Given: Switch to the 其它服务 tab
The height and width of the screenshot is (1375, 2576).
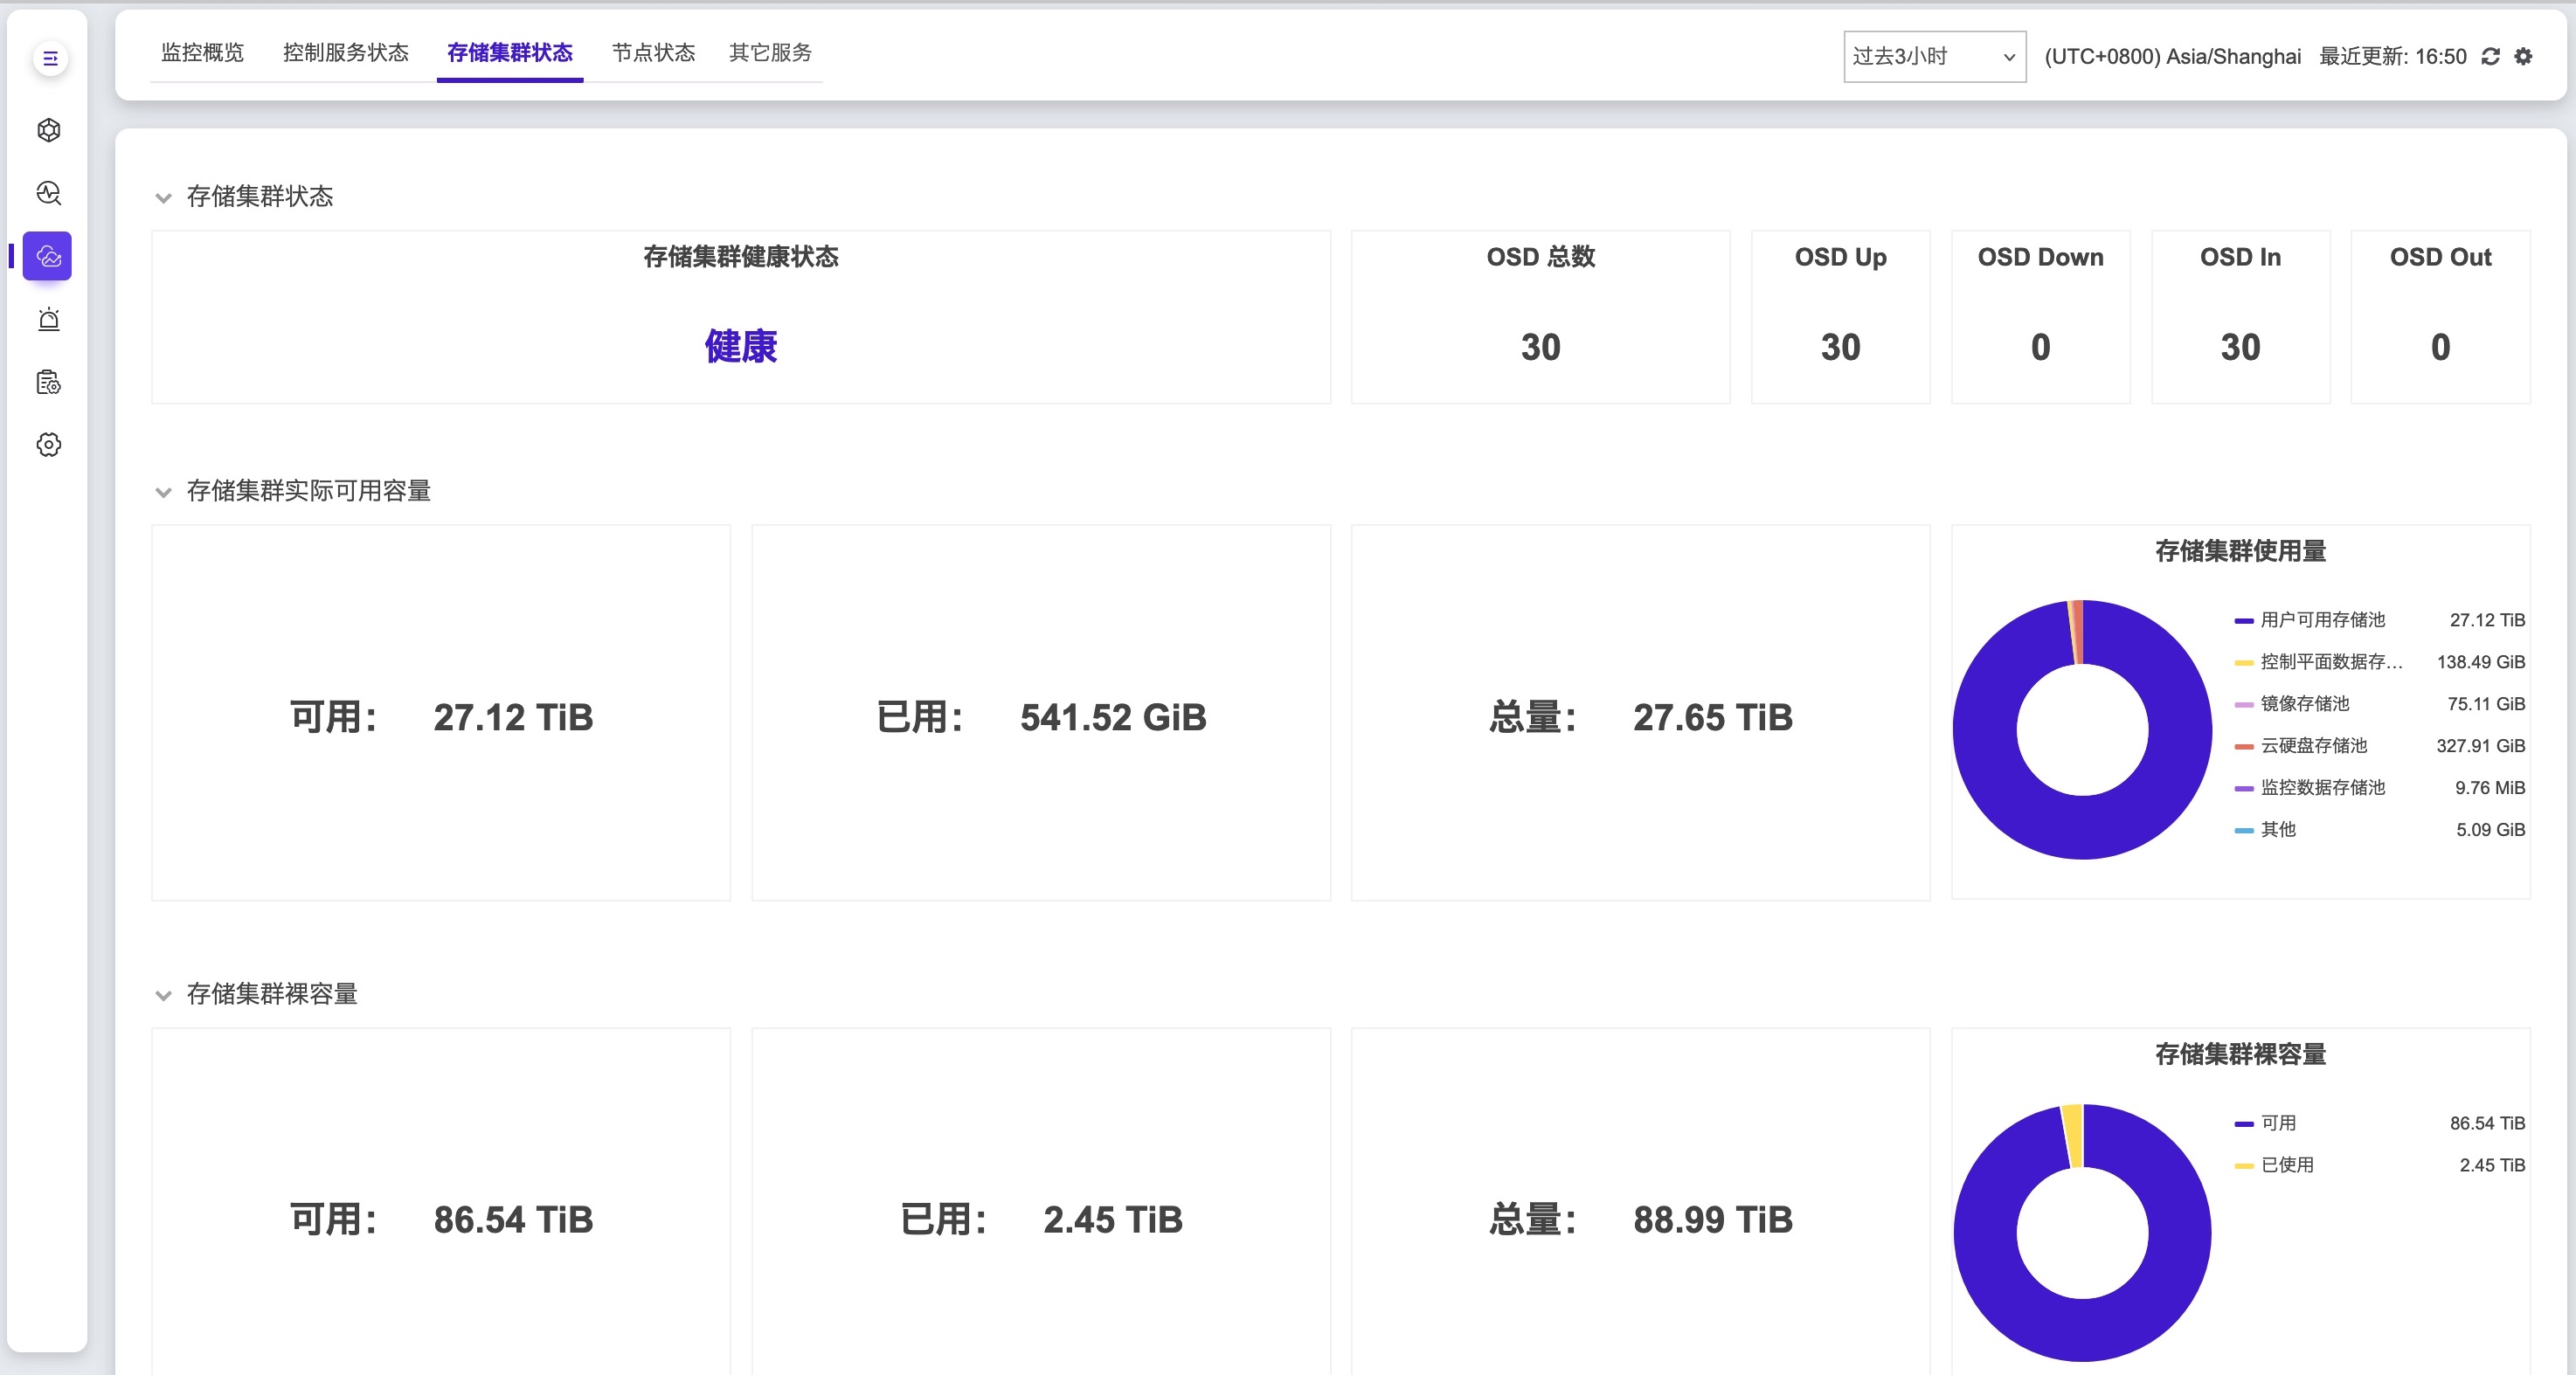Looking at the screenshot, I should click(x=770, y=53).
